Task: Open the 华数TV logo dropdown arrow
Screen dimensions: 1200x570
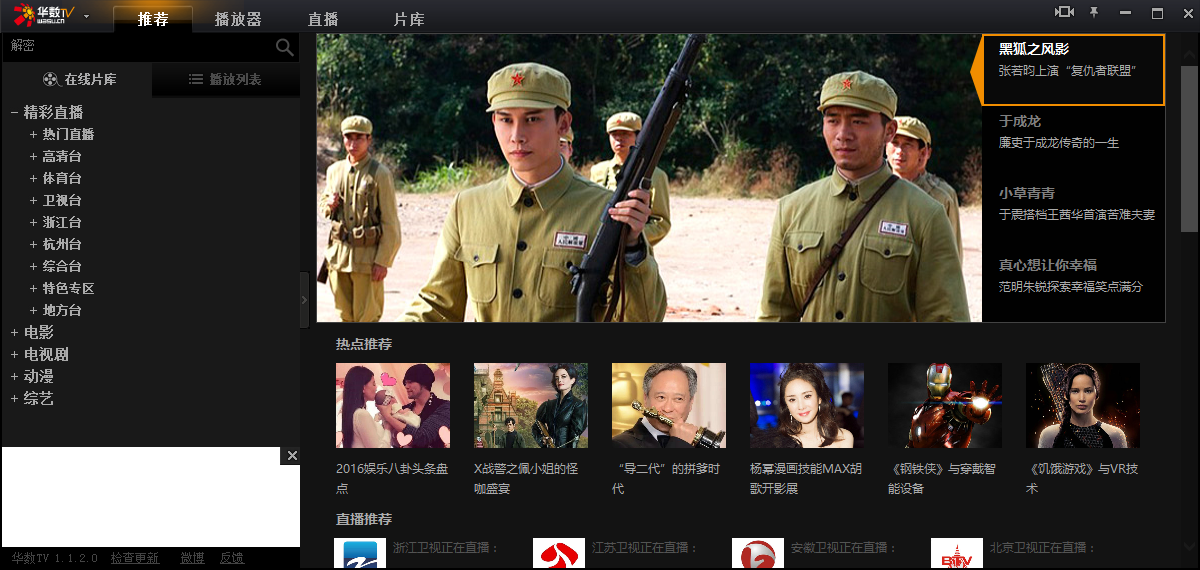Action: click(87, 16)
